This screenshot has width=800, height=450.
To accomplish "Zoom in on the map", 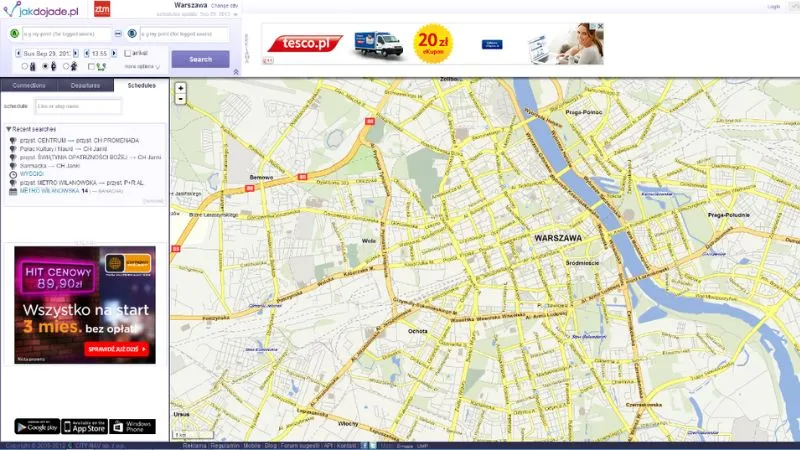I will [x=180, y=88].
